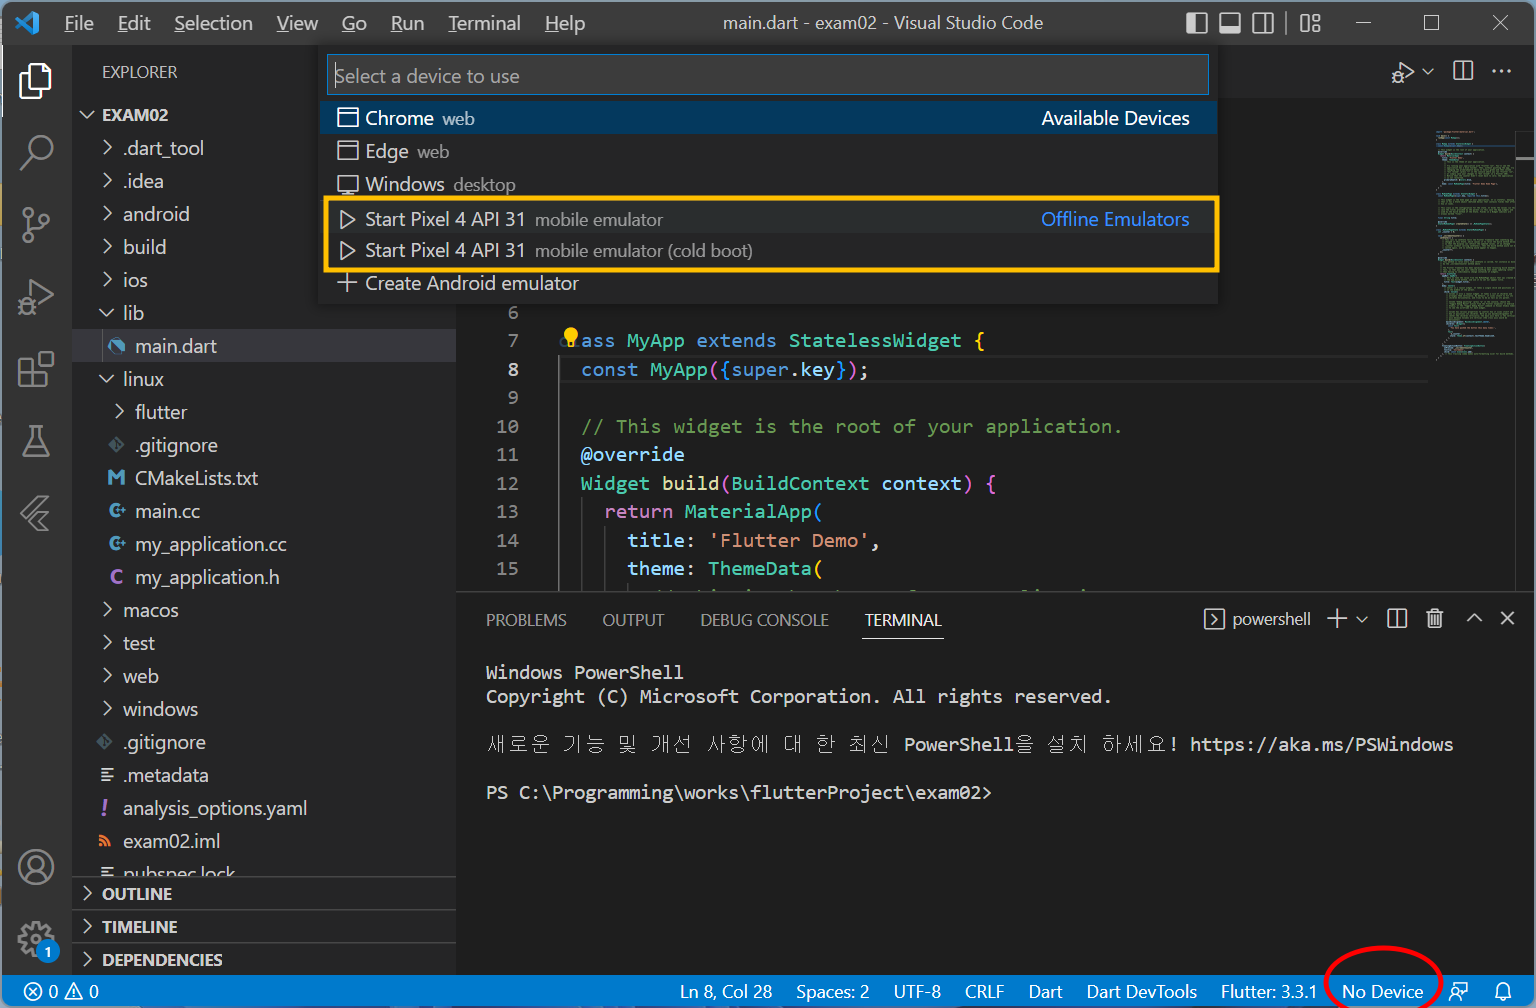Viewport: 1536px width, 1008px height.
Task: Open notifications bell in status bar
Action: 1503,991
